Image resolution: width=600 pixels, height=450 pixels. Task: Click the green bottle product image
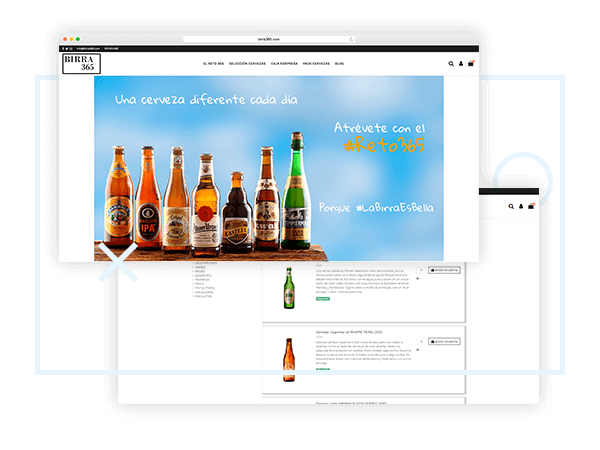(289, 288)
